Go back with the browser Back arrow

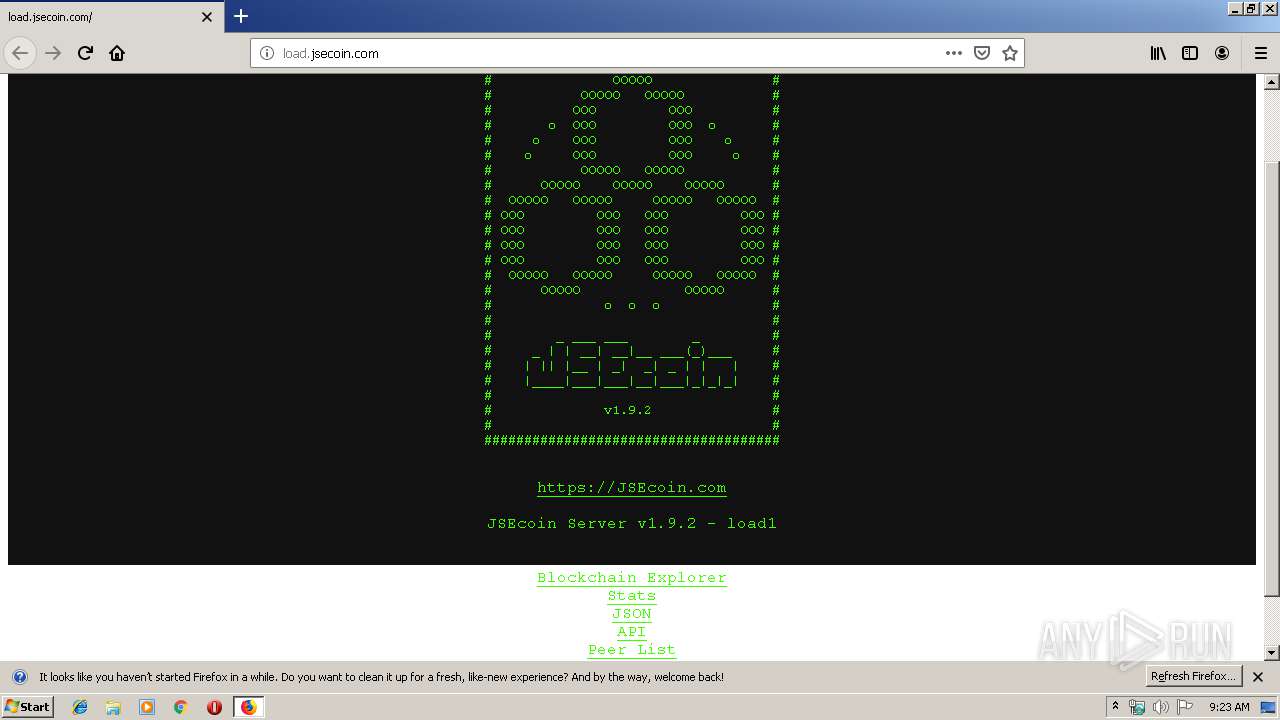pos(20,53)
